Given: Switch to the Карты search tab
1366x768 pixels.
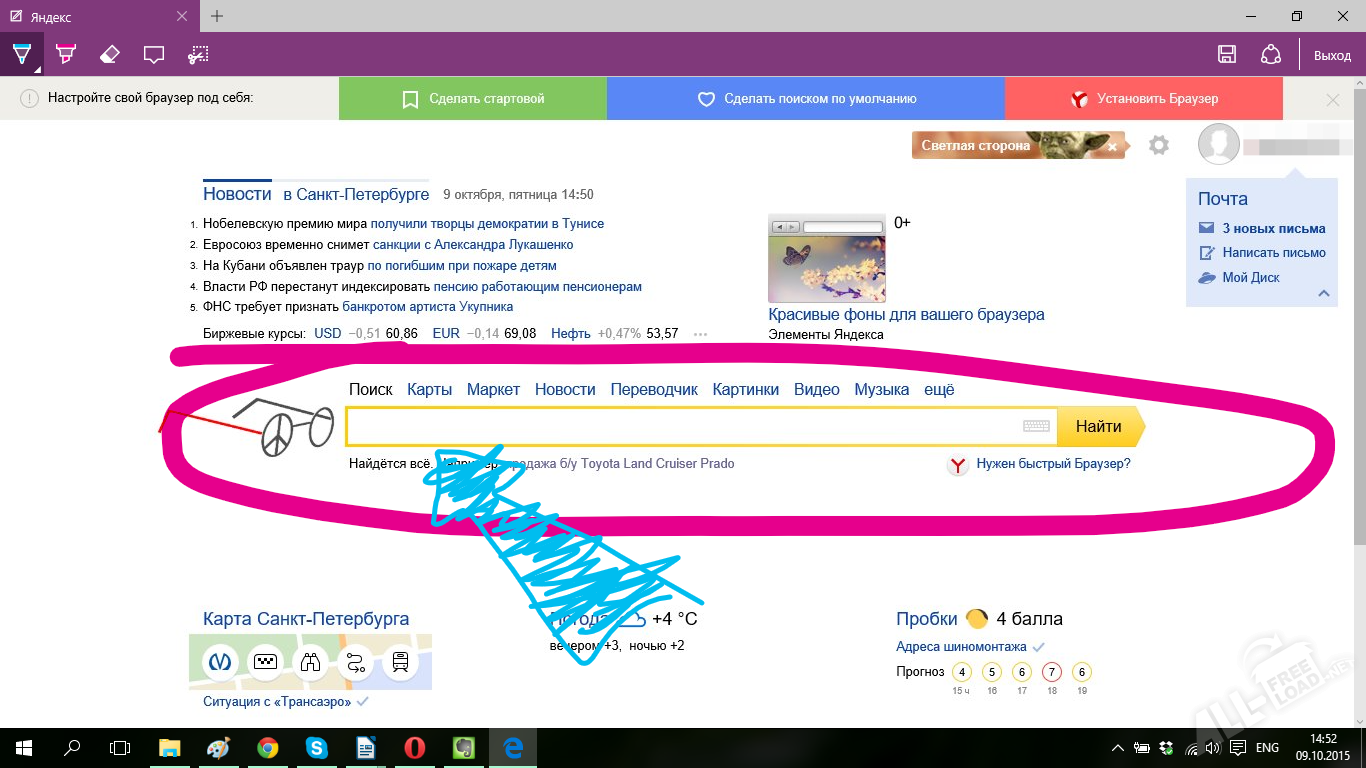Looking at the screenshot, I should (x=430, y=390).
